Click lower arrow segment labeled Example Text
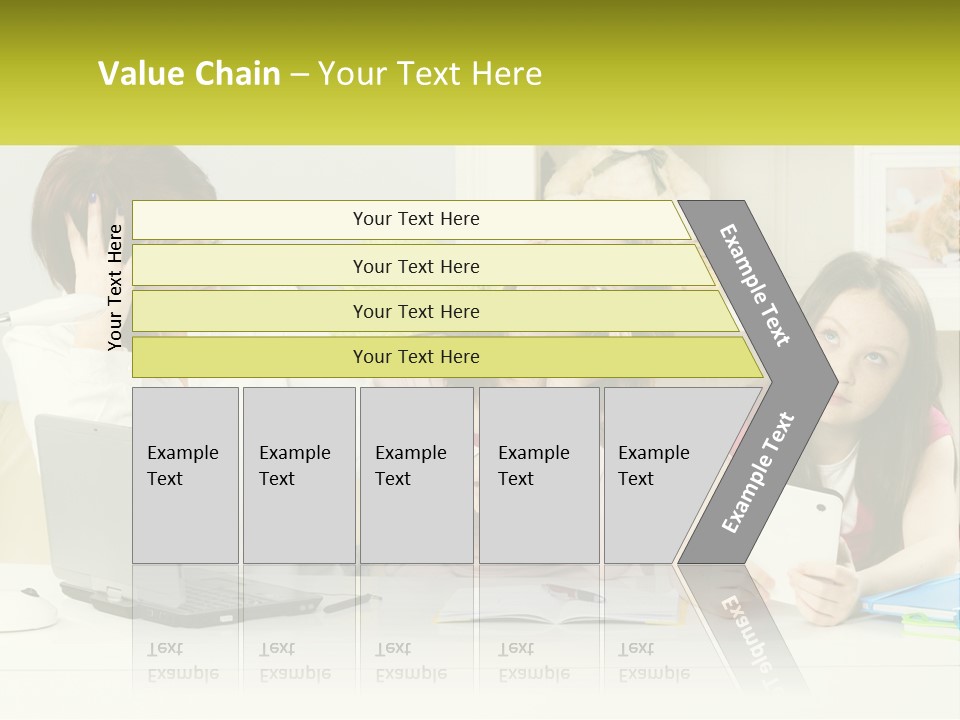This screenshot has height=720, width=960. click(x=758, y=473)
